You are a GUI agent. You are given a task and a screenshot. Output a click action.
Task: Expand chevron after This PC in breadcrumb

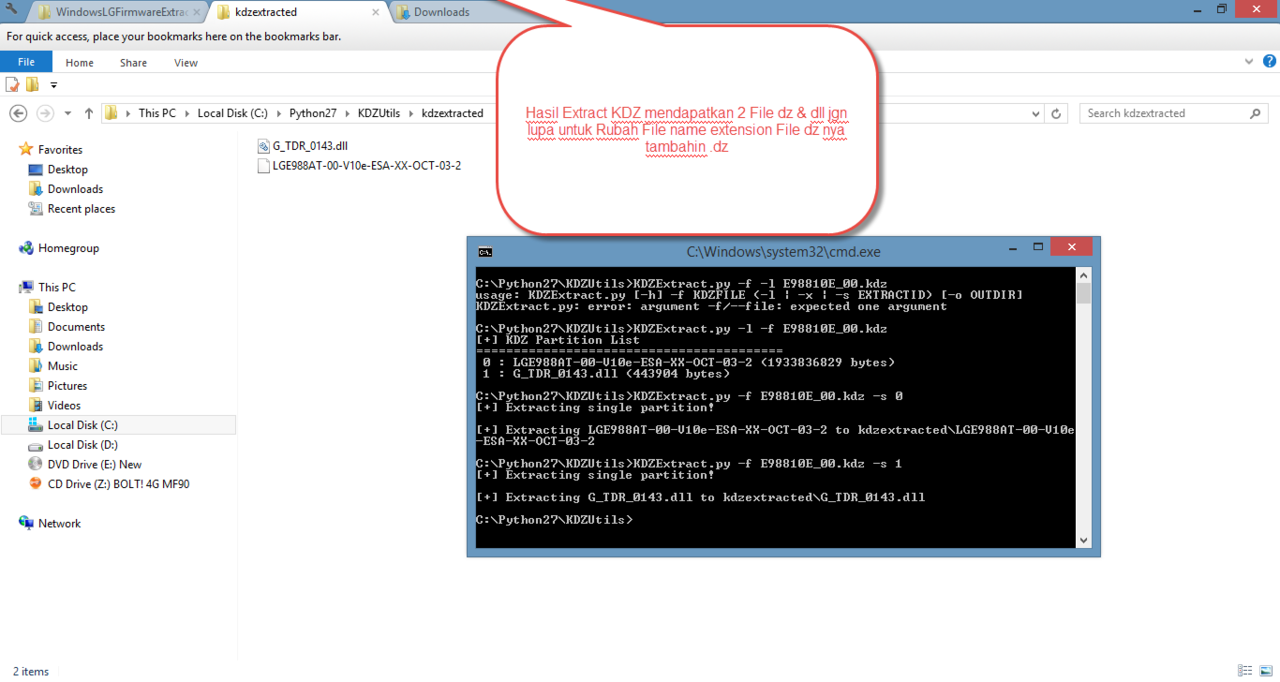186,114
